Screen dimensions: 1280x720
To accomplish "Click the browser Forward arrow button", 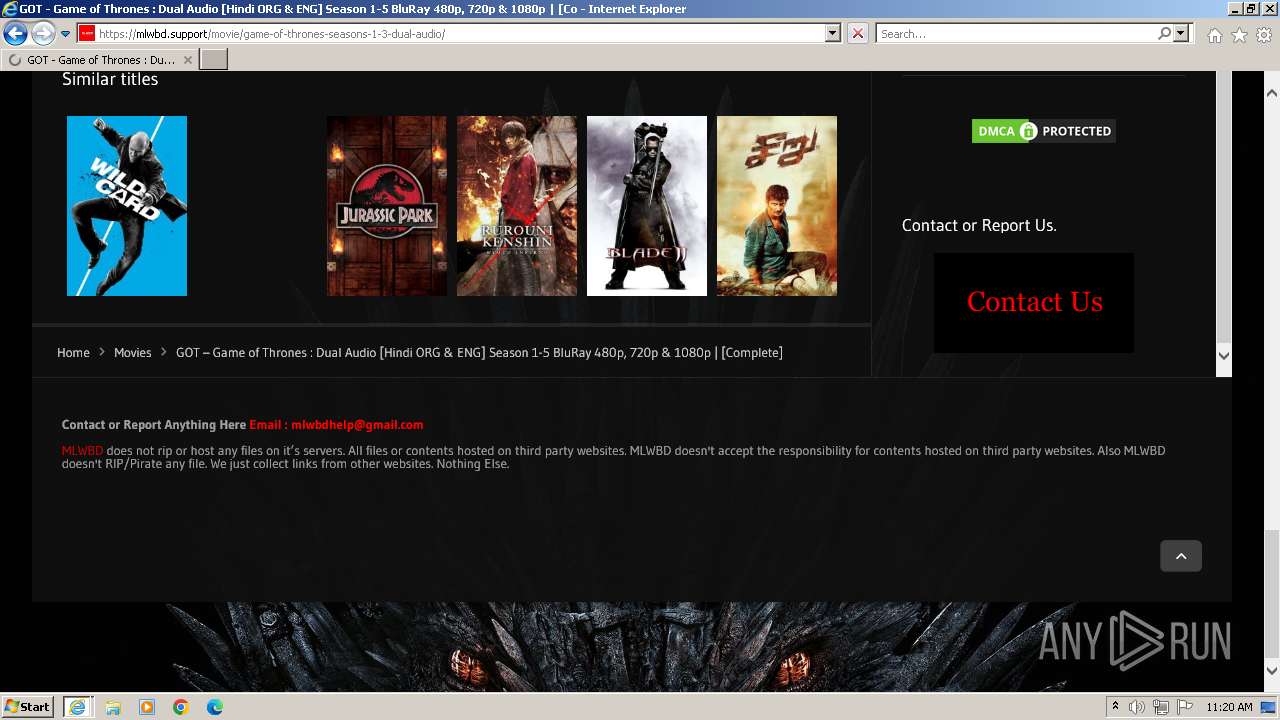I will pos(42,34).
